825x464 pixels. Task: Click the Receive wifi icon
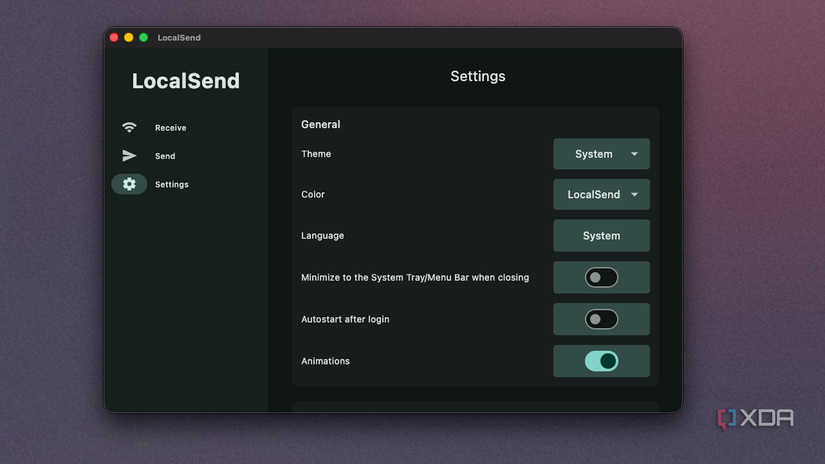(x=129, y=127)
